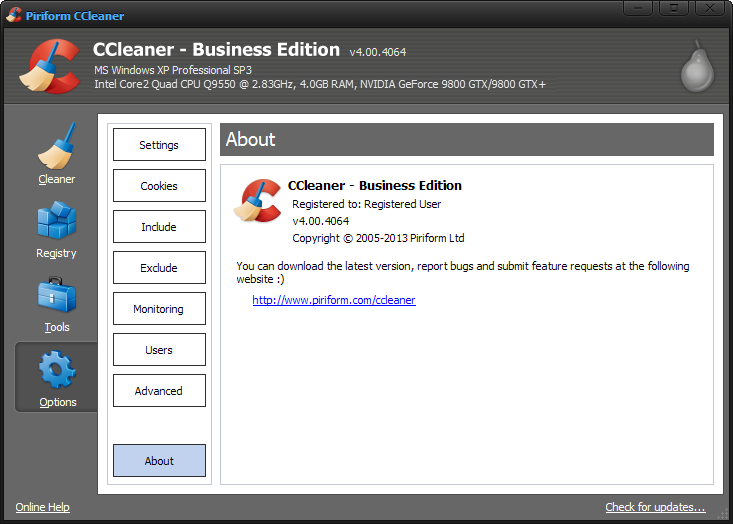Screen dimensions: 733x524
Task: Switch to the Exclude options page
Action: 159,268
